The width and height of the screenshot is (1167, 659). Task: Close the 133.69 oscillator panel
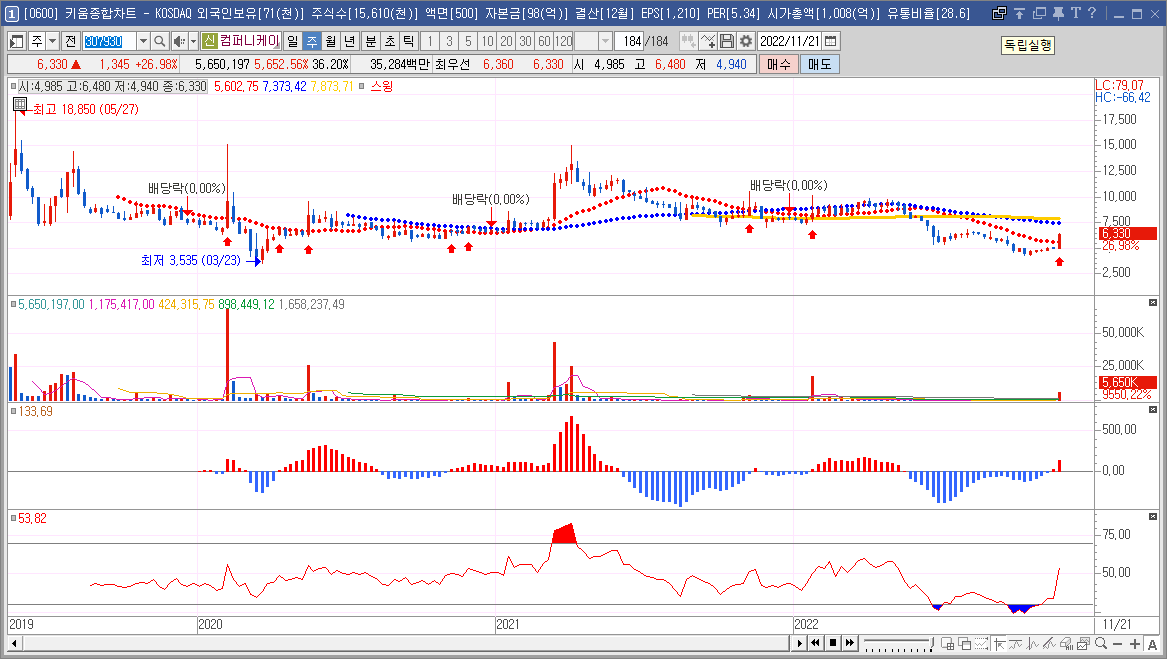click(1153, 410)
